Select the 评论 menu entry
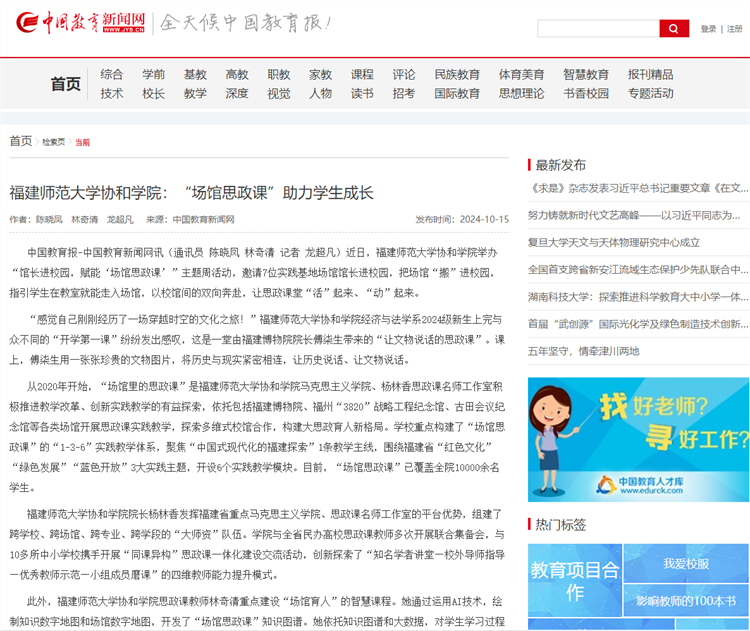Image resolution: width=750 pixels, height=631 pixels. [404, 74]
